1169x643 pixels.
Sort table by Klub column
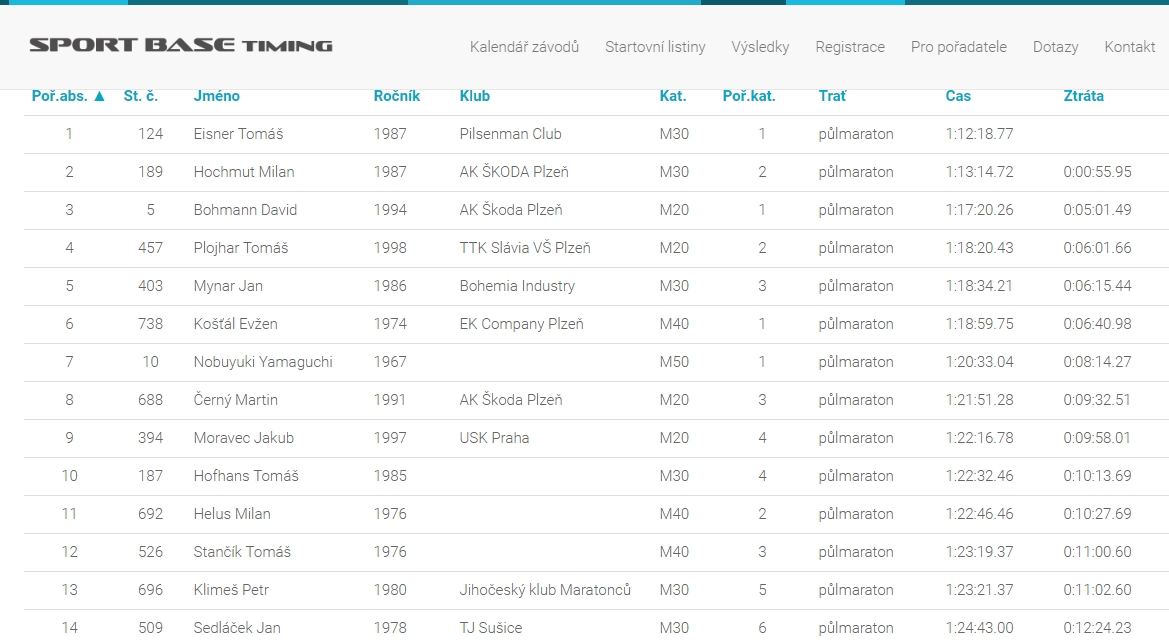point(475,96)
